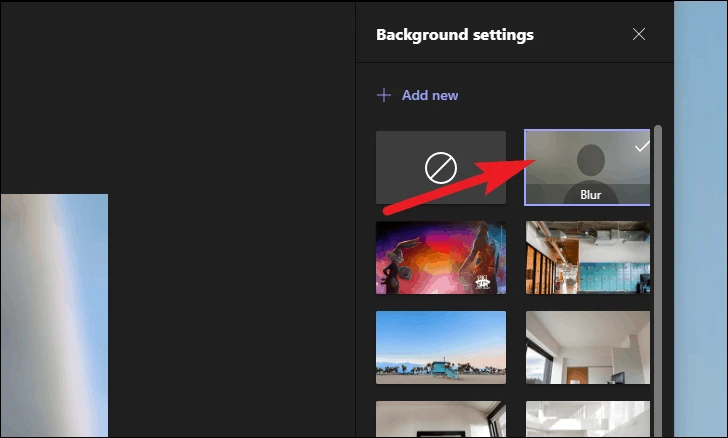Click the plus icon beside Add new
728x438 pixels.
(x=384, y=95)
